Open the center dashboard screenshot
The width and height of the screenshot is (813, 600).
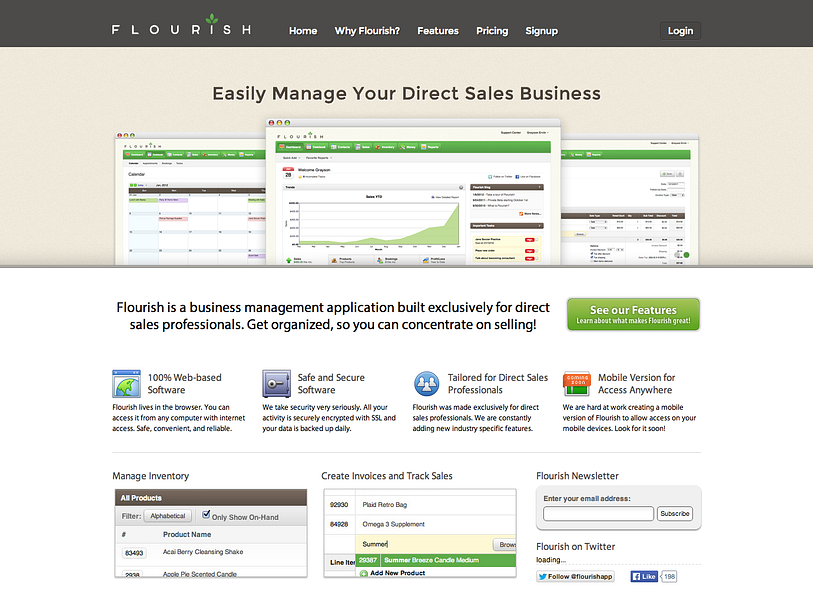tap(413, 192)
